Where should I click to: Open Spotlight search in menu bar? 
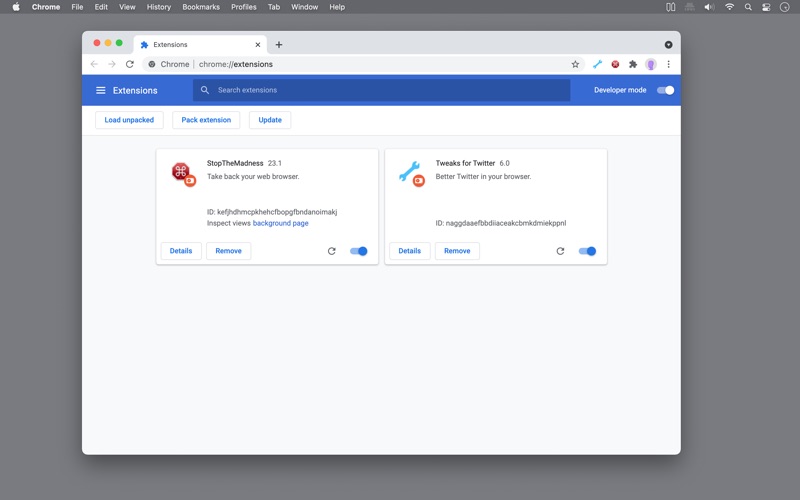click(748, 7)
